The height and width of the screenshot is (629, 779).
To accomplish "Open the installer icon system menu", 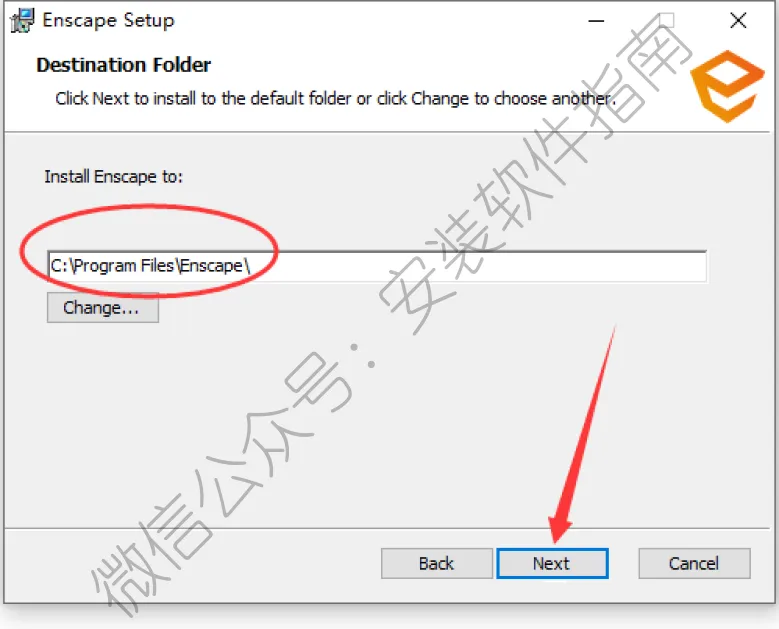I will pos(22,20).
